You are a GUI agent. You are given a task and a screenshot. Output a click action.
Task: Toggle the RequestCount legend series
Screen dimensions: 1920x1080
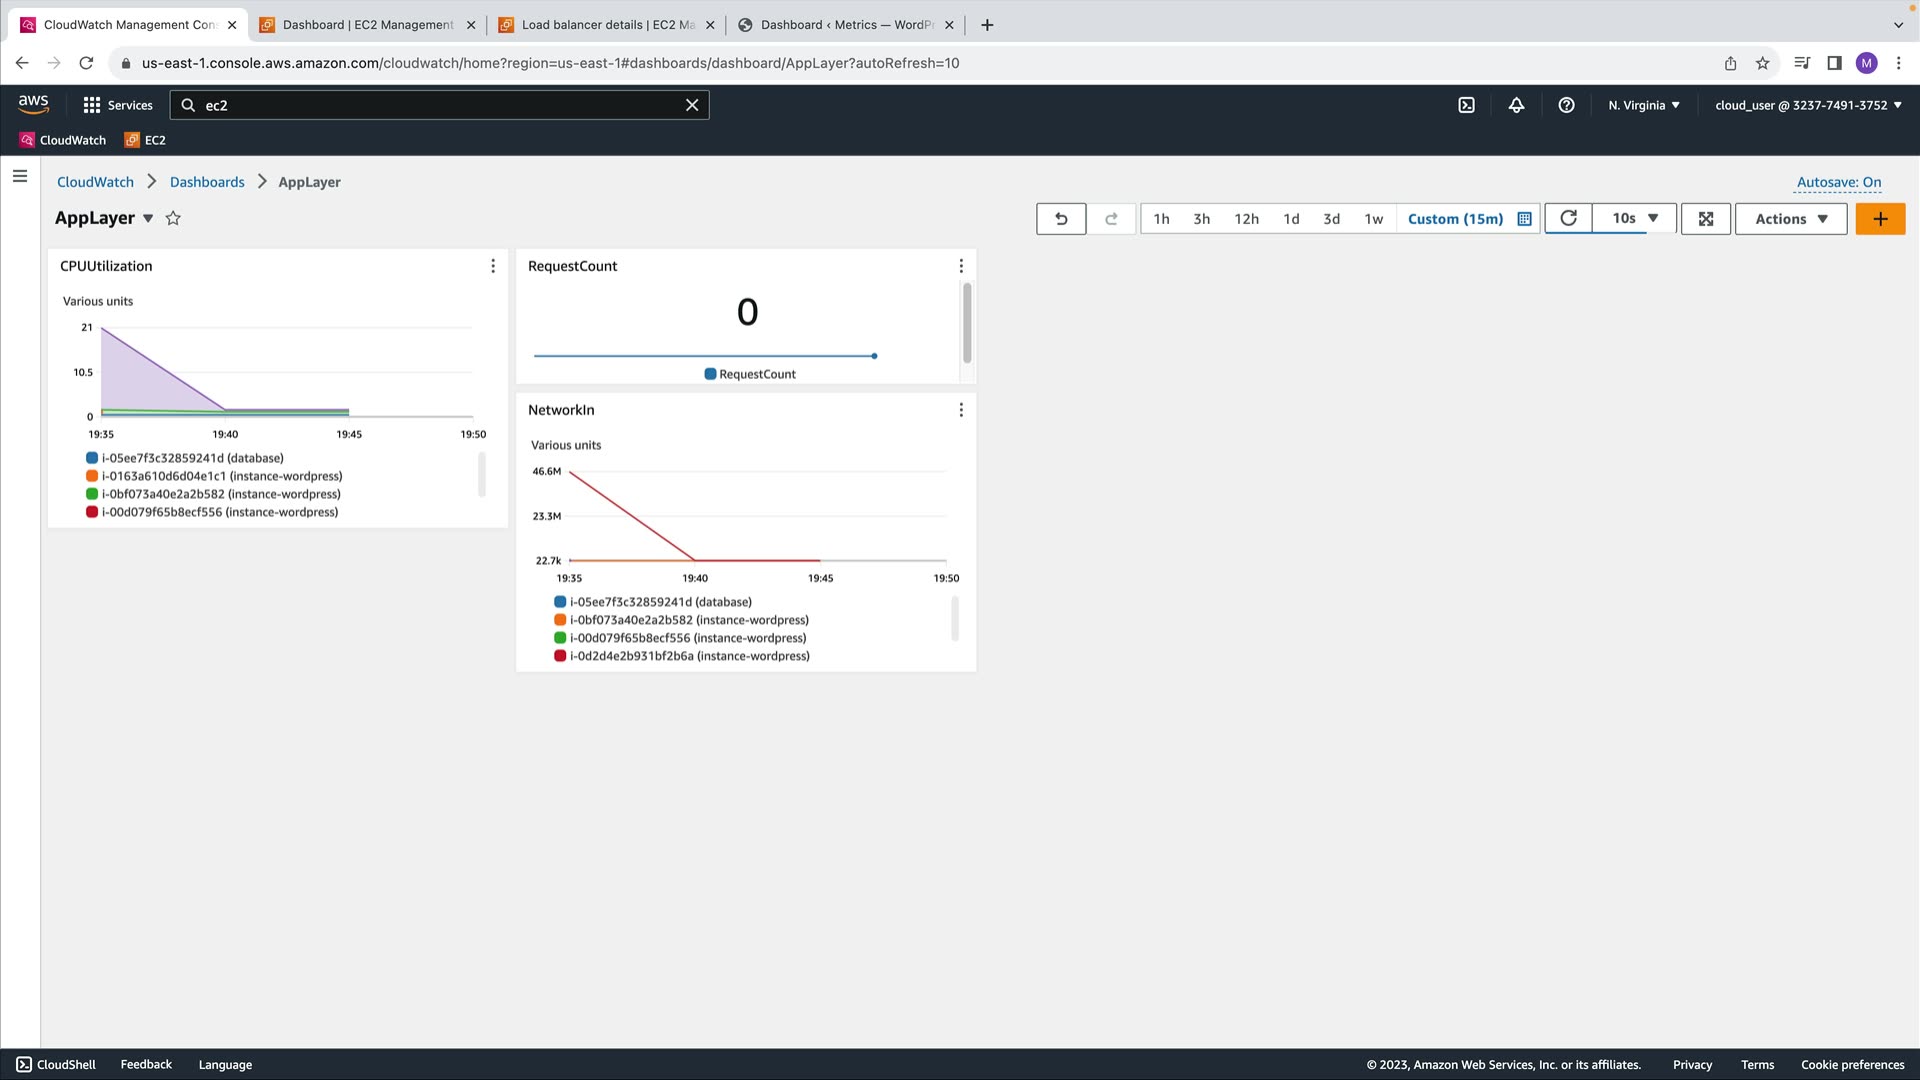[x=750, y=374]
